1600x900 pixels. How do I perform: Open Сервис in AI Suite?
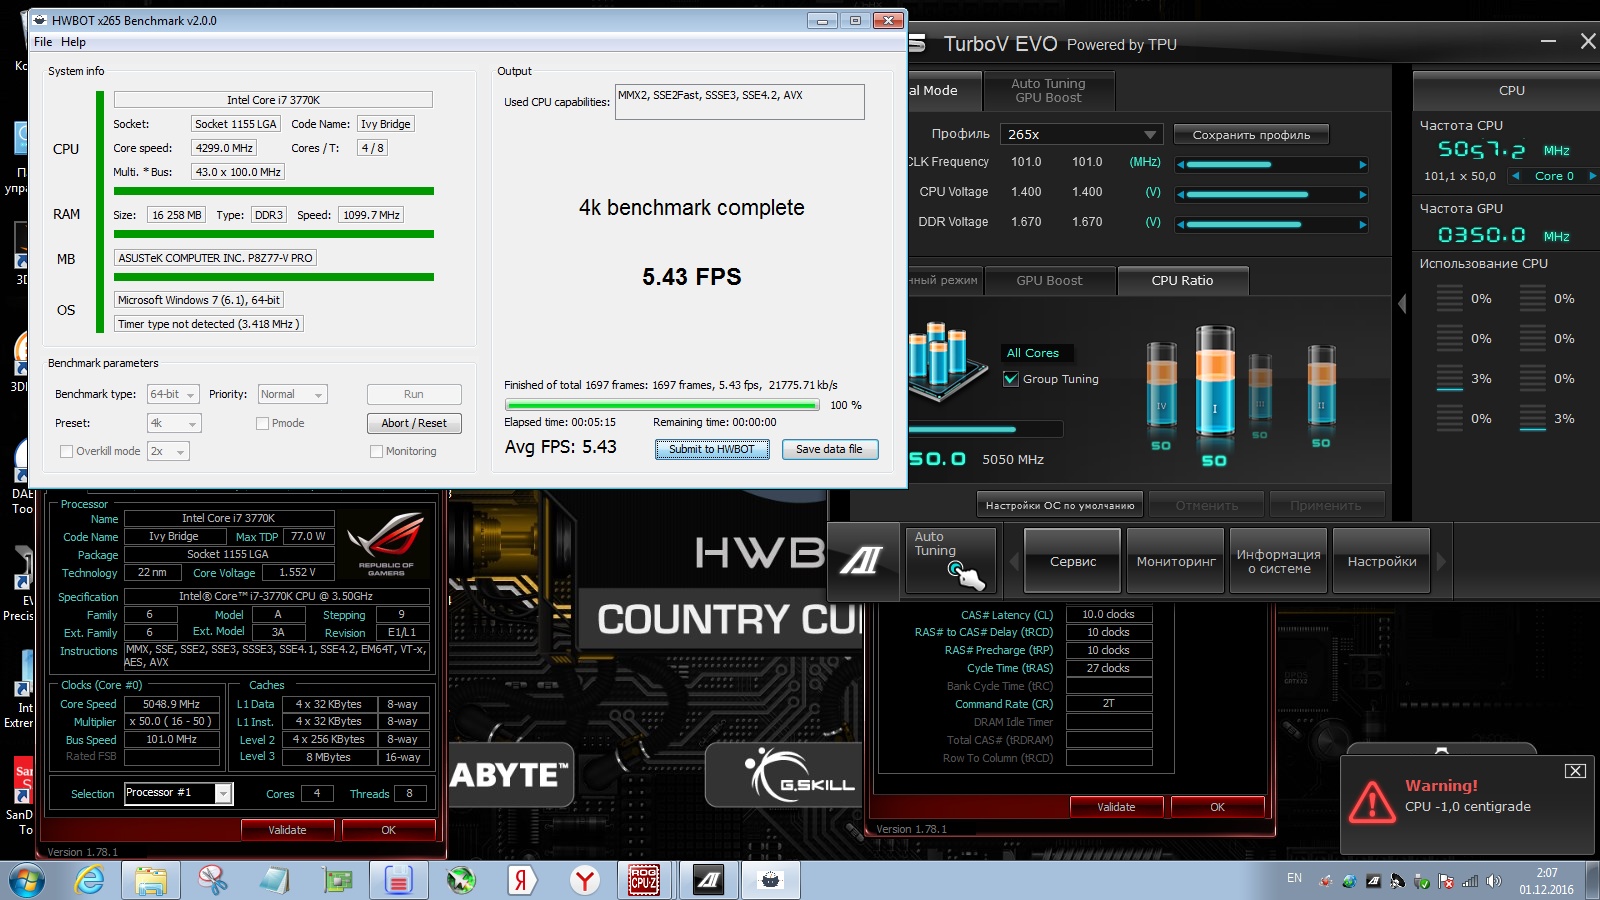tap(1073, 561)
